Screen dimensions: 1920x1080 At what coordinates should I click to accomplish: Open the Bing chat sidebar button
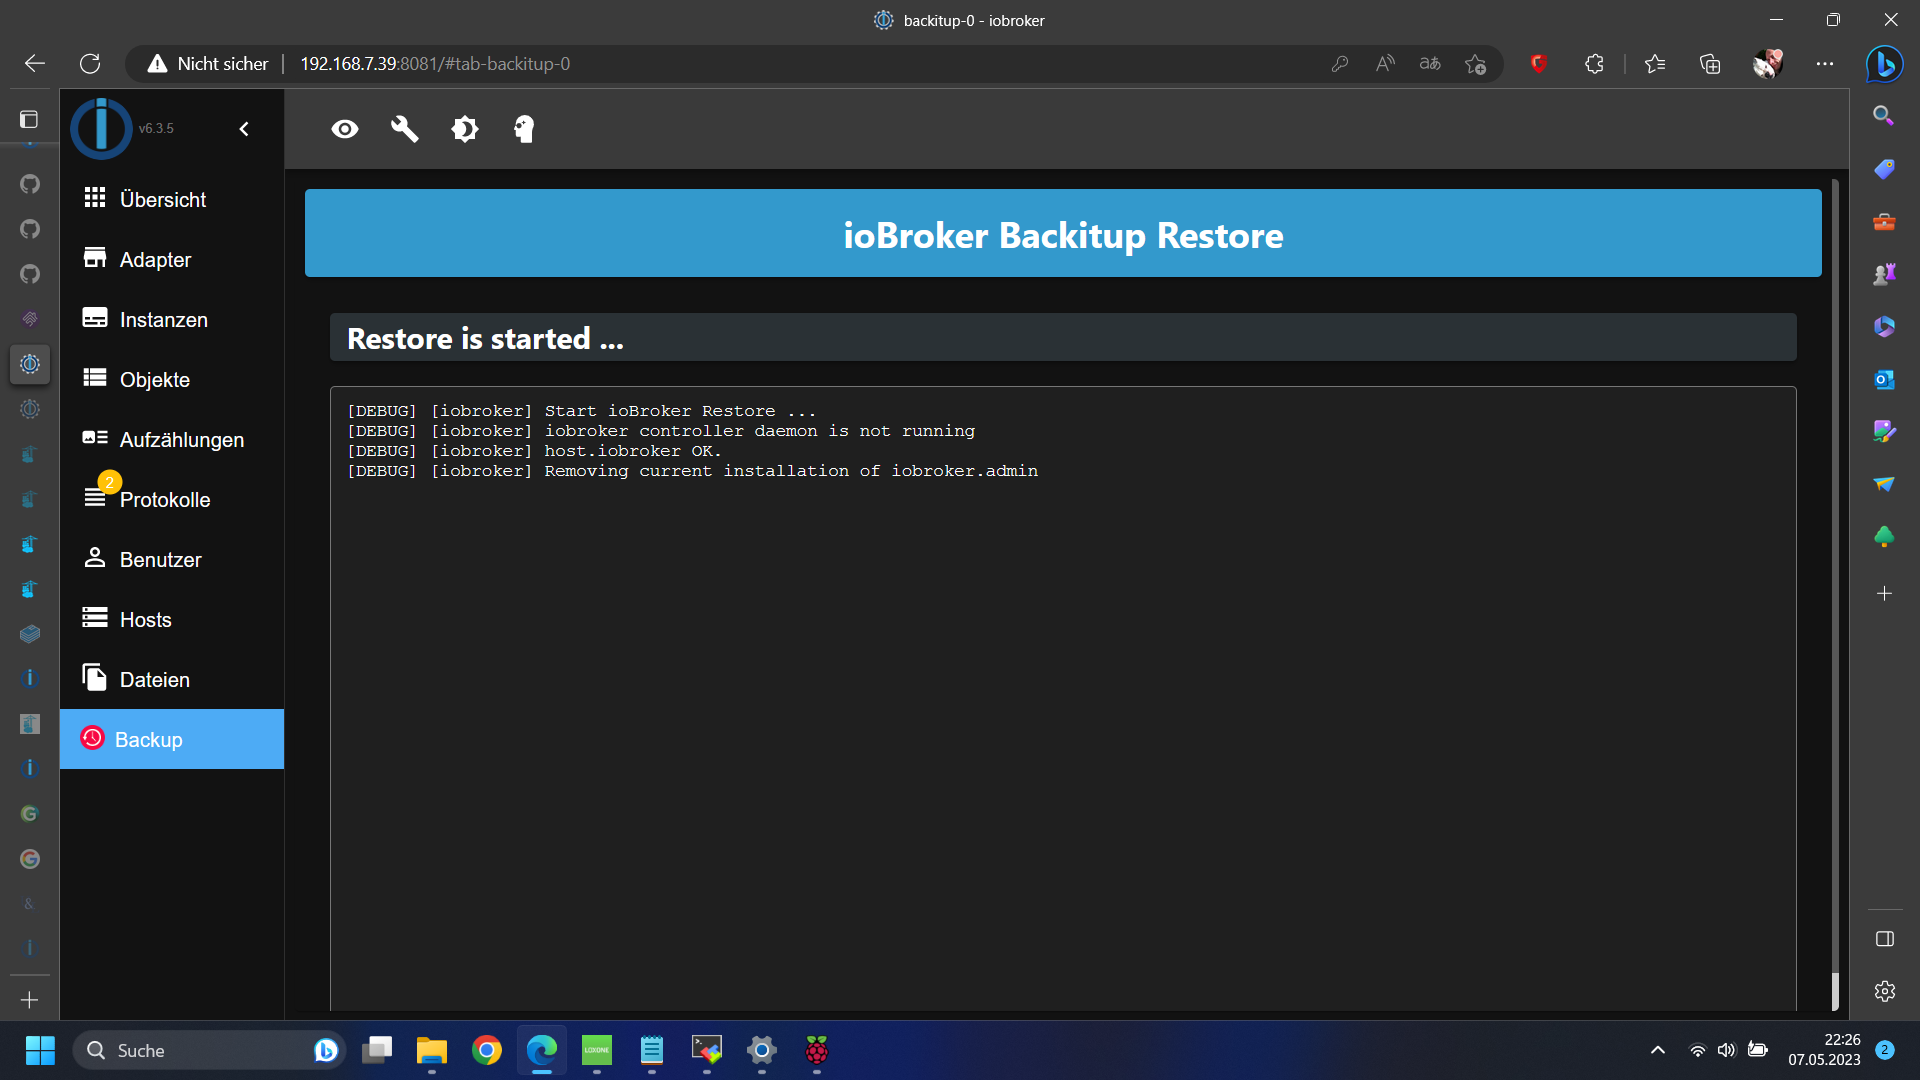(x=1884, y=64)
